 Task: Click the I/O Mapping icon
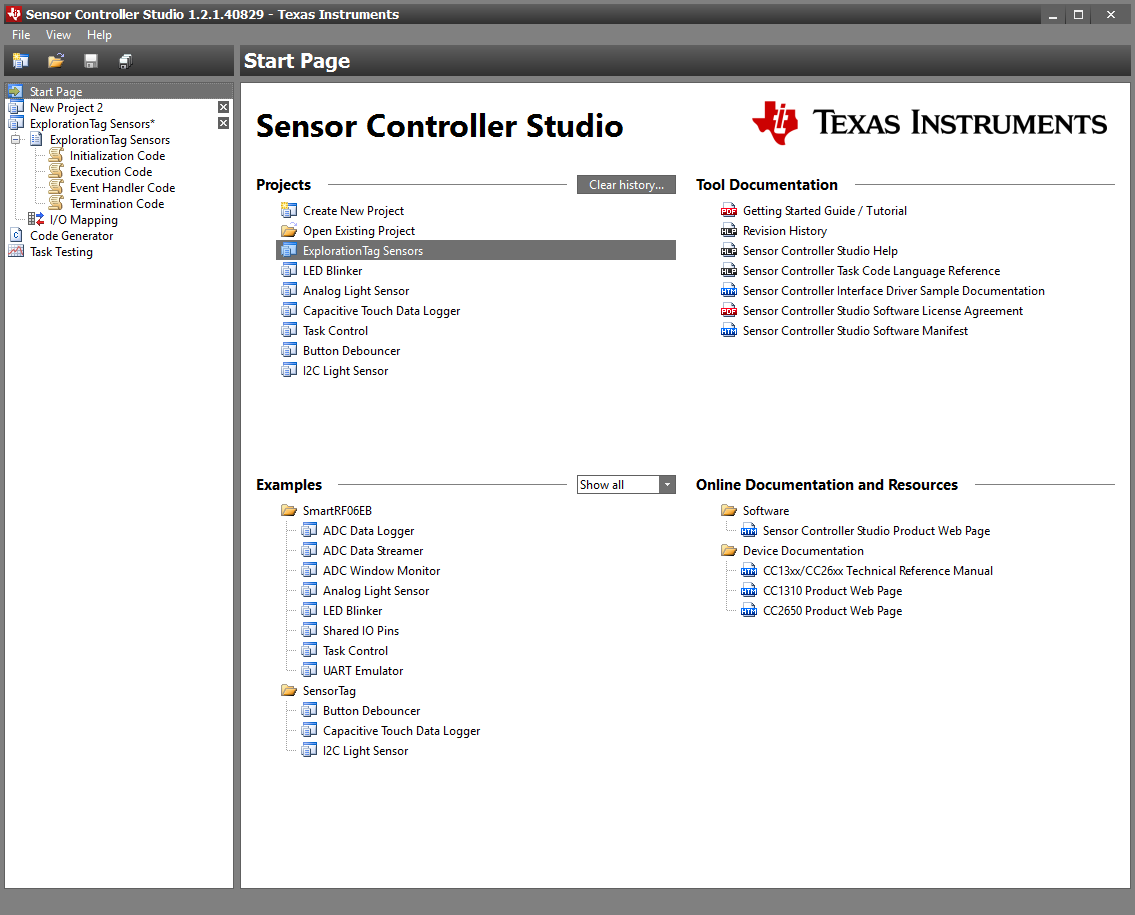point(36,219)
